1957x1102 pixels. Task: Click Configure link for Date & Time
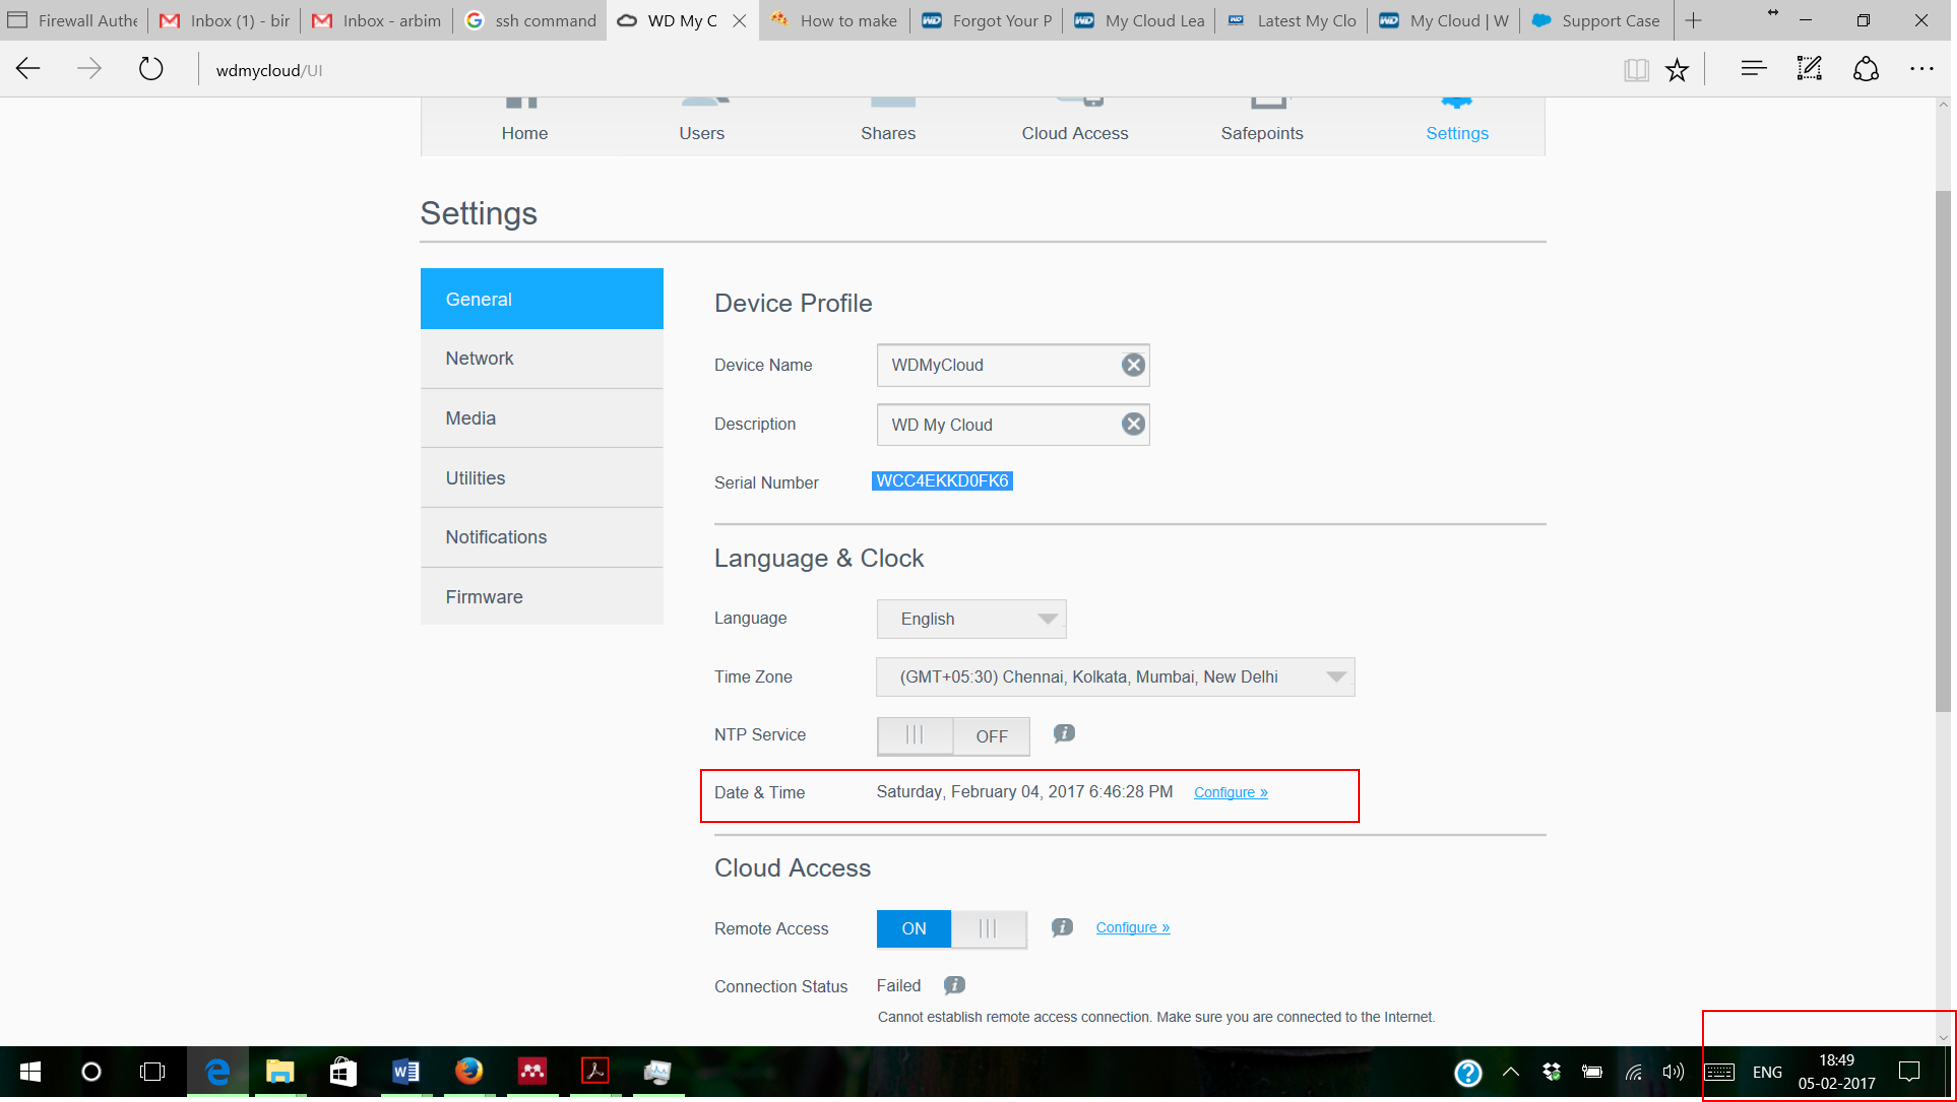(1230, 792)
